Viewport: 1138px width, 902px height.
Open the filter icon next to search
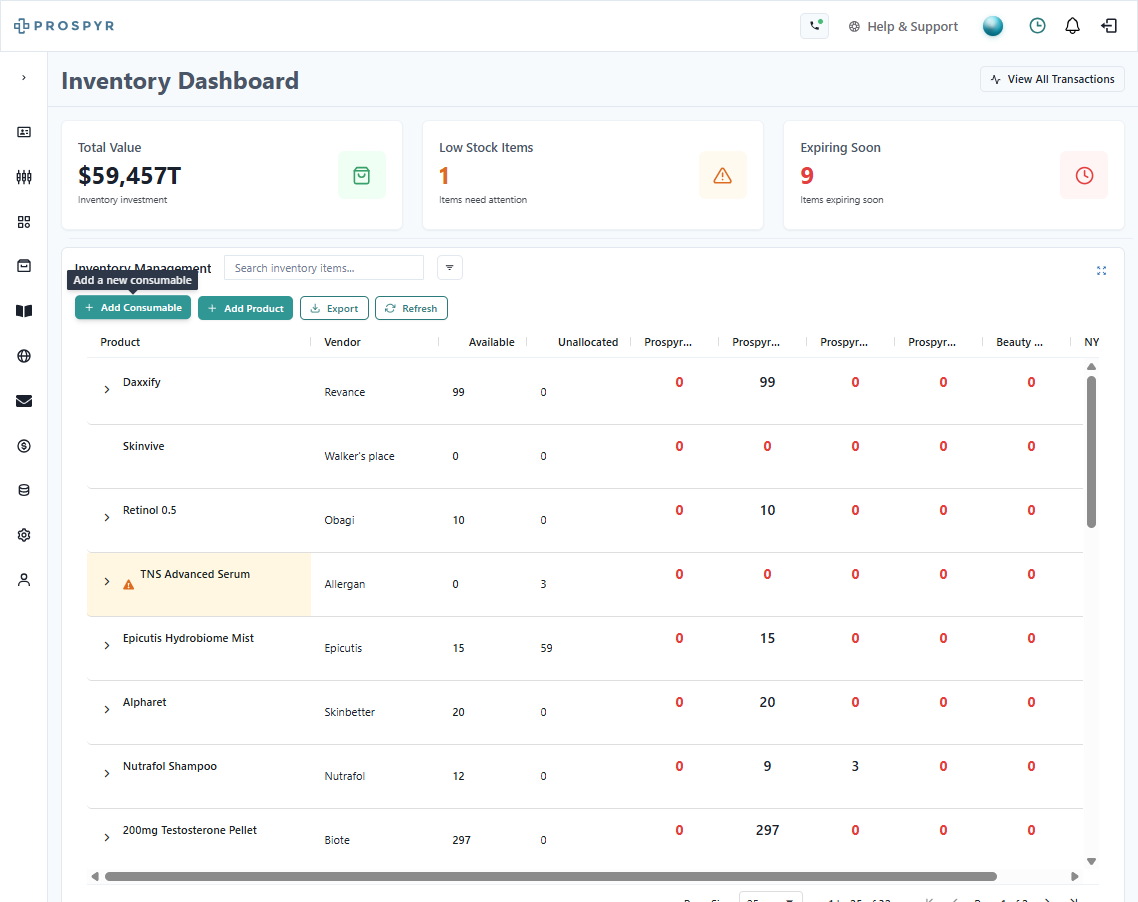click(x=450, y=268)
